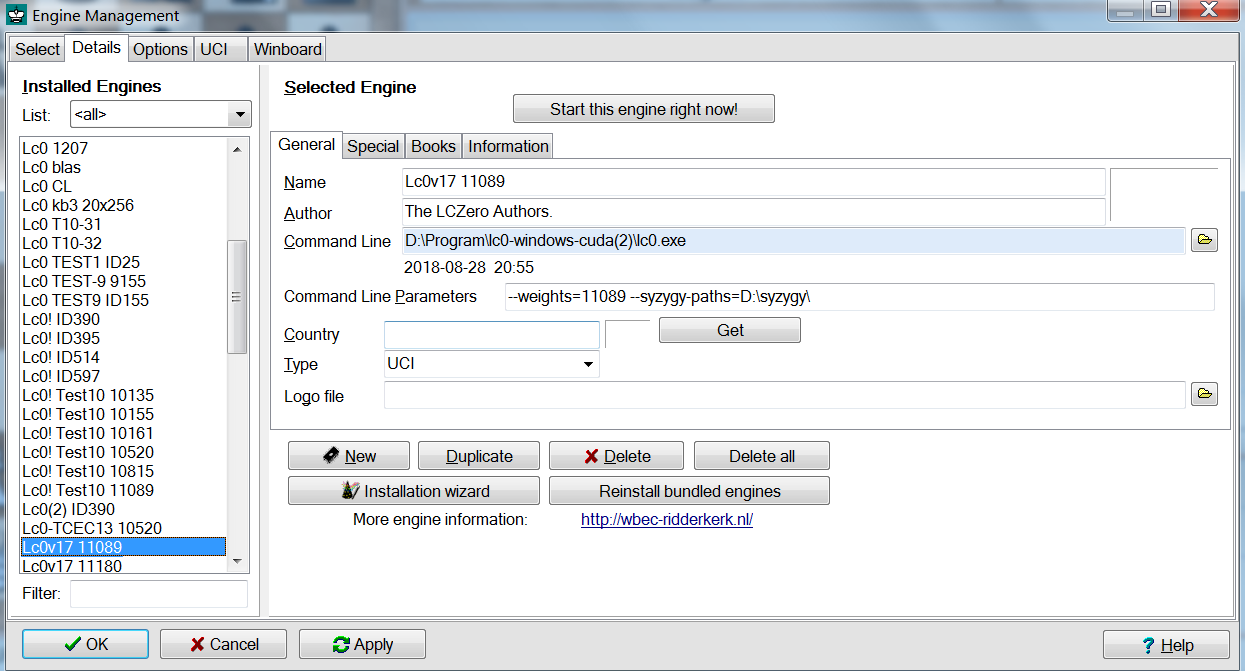Launch the Installation wizard
The height and width of the screenshot is (671, 1245).
click(x=414, y=491)
